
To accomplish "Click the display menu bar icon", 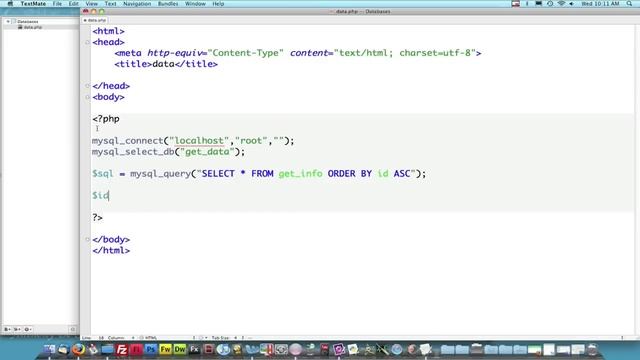I will tap(538, 4).
